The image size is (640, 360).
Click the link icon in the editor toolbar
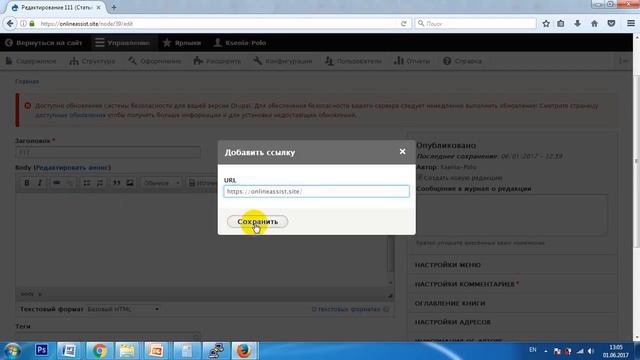coord(57,182)
